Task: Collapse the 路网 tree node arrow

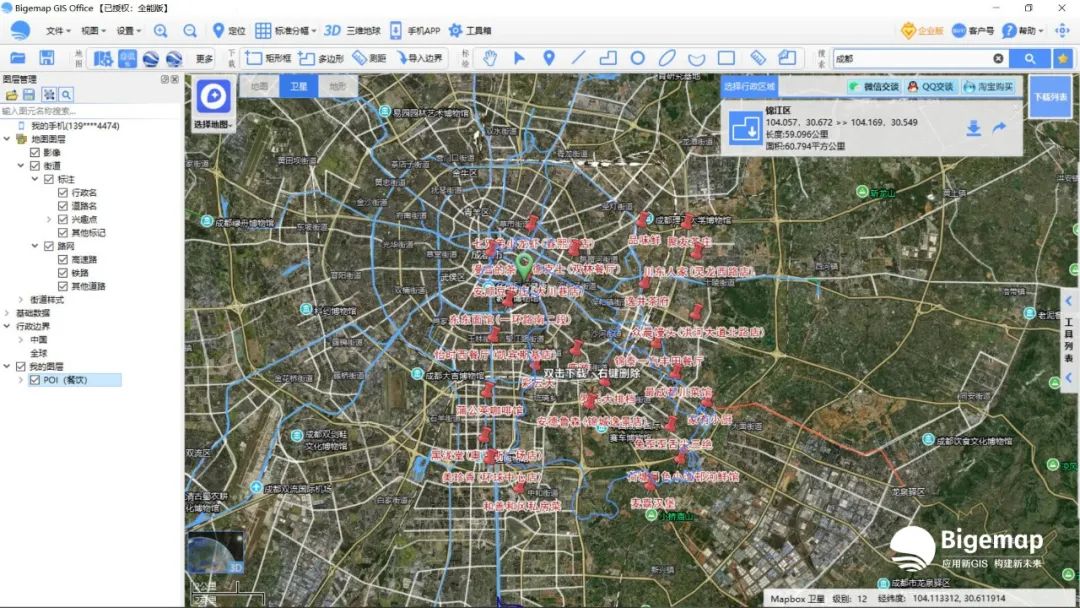Action: pyautogui.click(x=35, y=246)
